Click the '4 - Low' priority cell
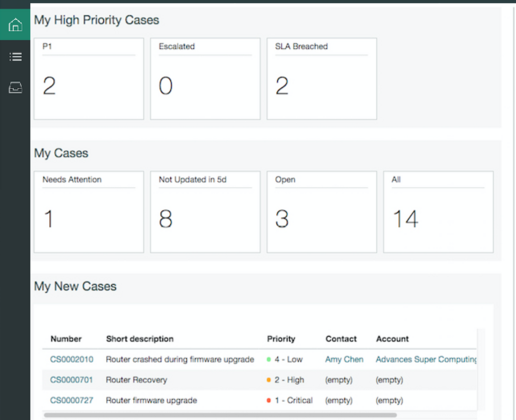Viewport: 516px width, 420px height. 285,359
